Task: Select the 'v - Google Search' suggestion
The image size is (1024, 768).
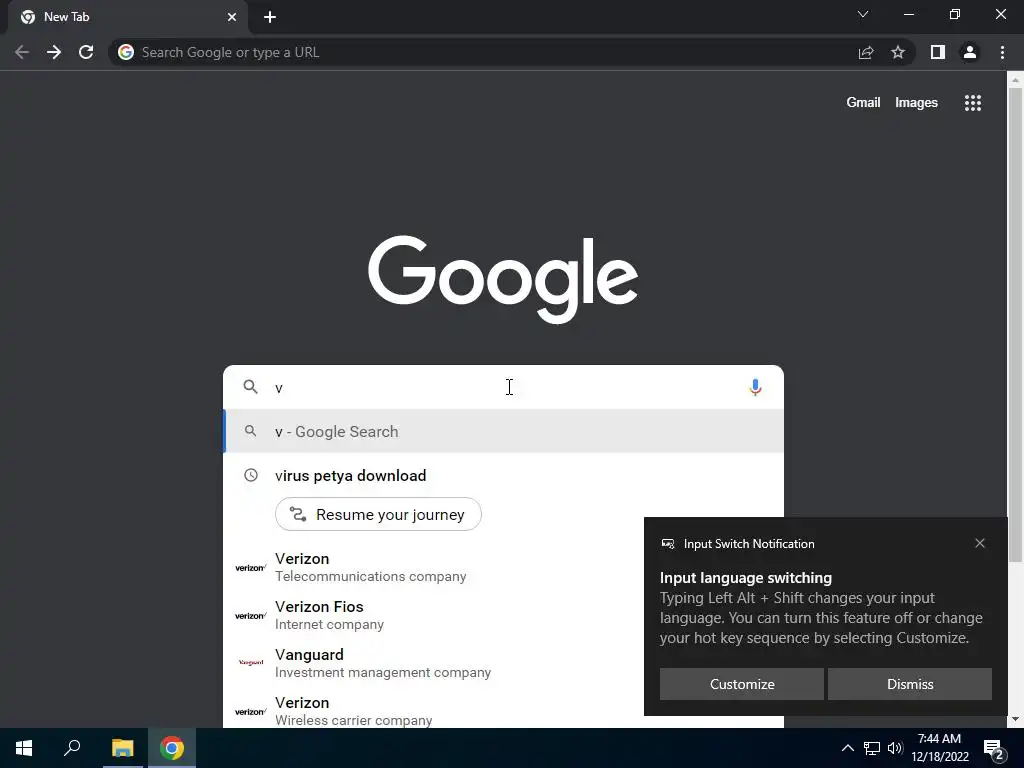Action: pyautogui.click(x=503, y=432)
